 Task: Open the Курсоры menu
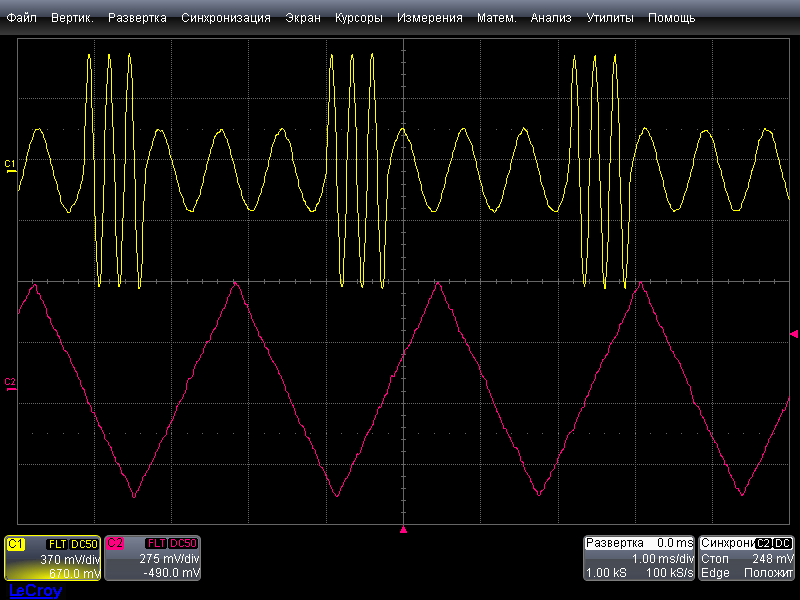pos(358,18)
